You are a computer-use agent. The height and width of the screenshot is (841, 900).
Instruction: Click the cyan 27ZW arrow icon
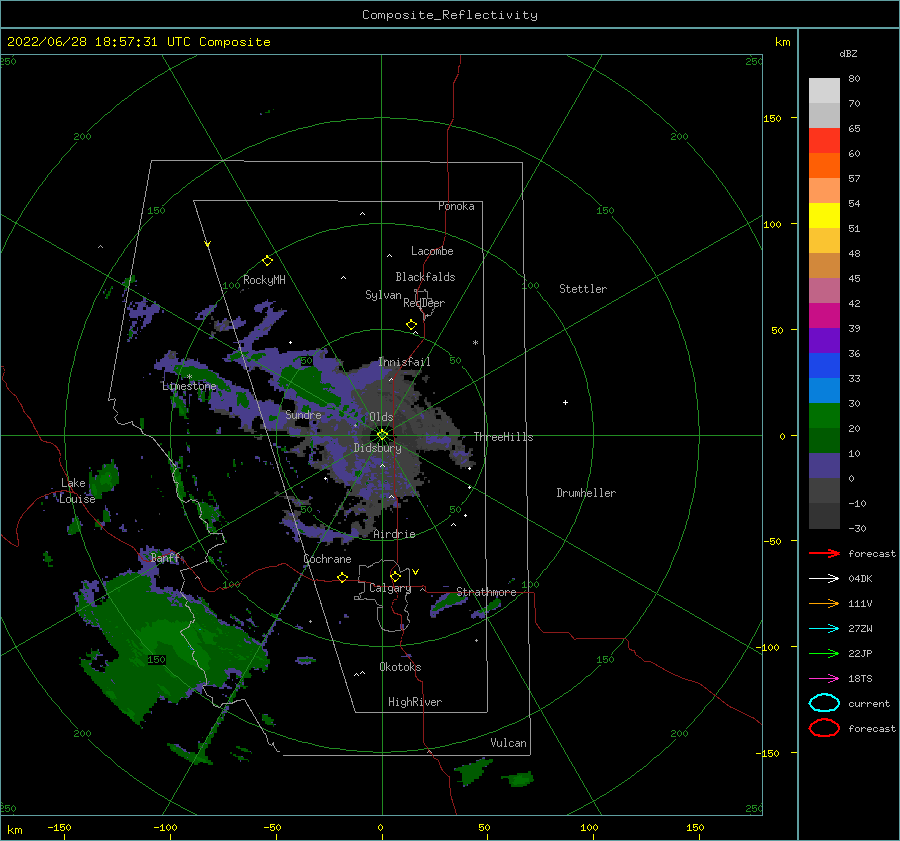[x=824, y=629]
